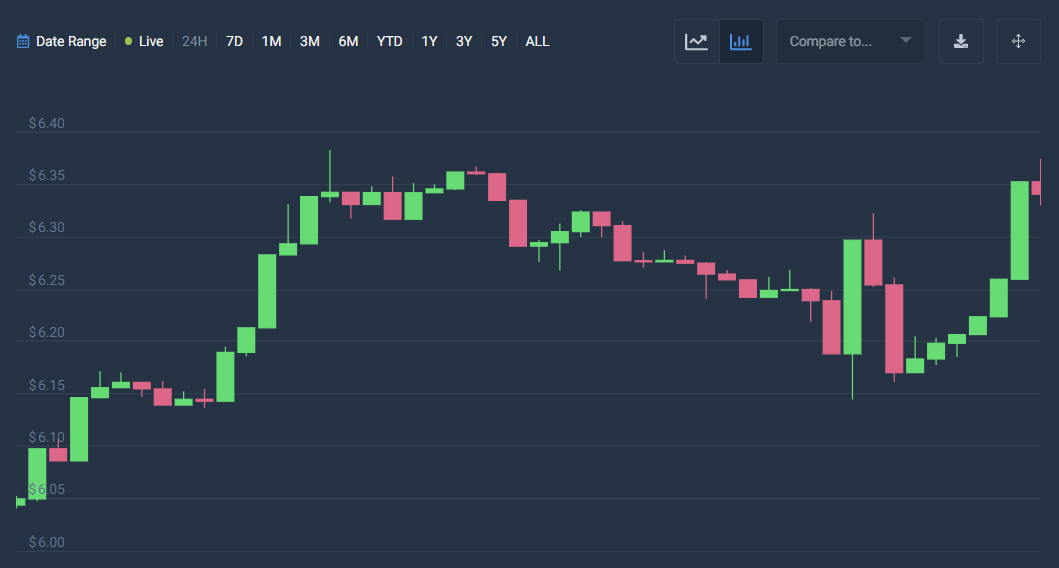Click the tall green candle reaching $6.35

tap(1019, 230)
